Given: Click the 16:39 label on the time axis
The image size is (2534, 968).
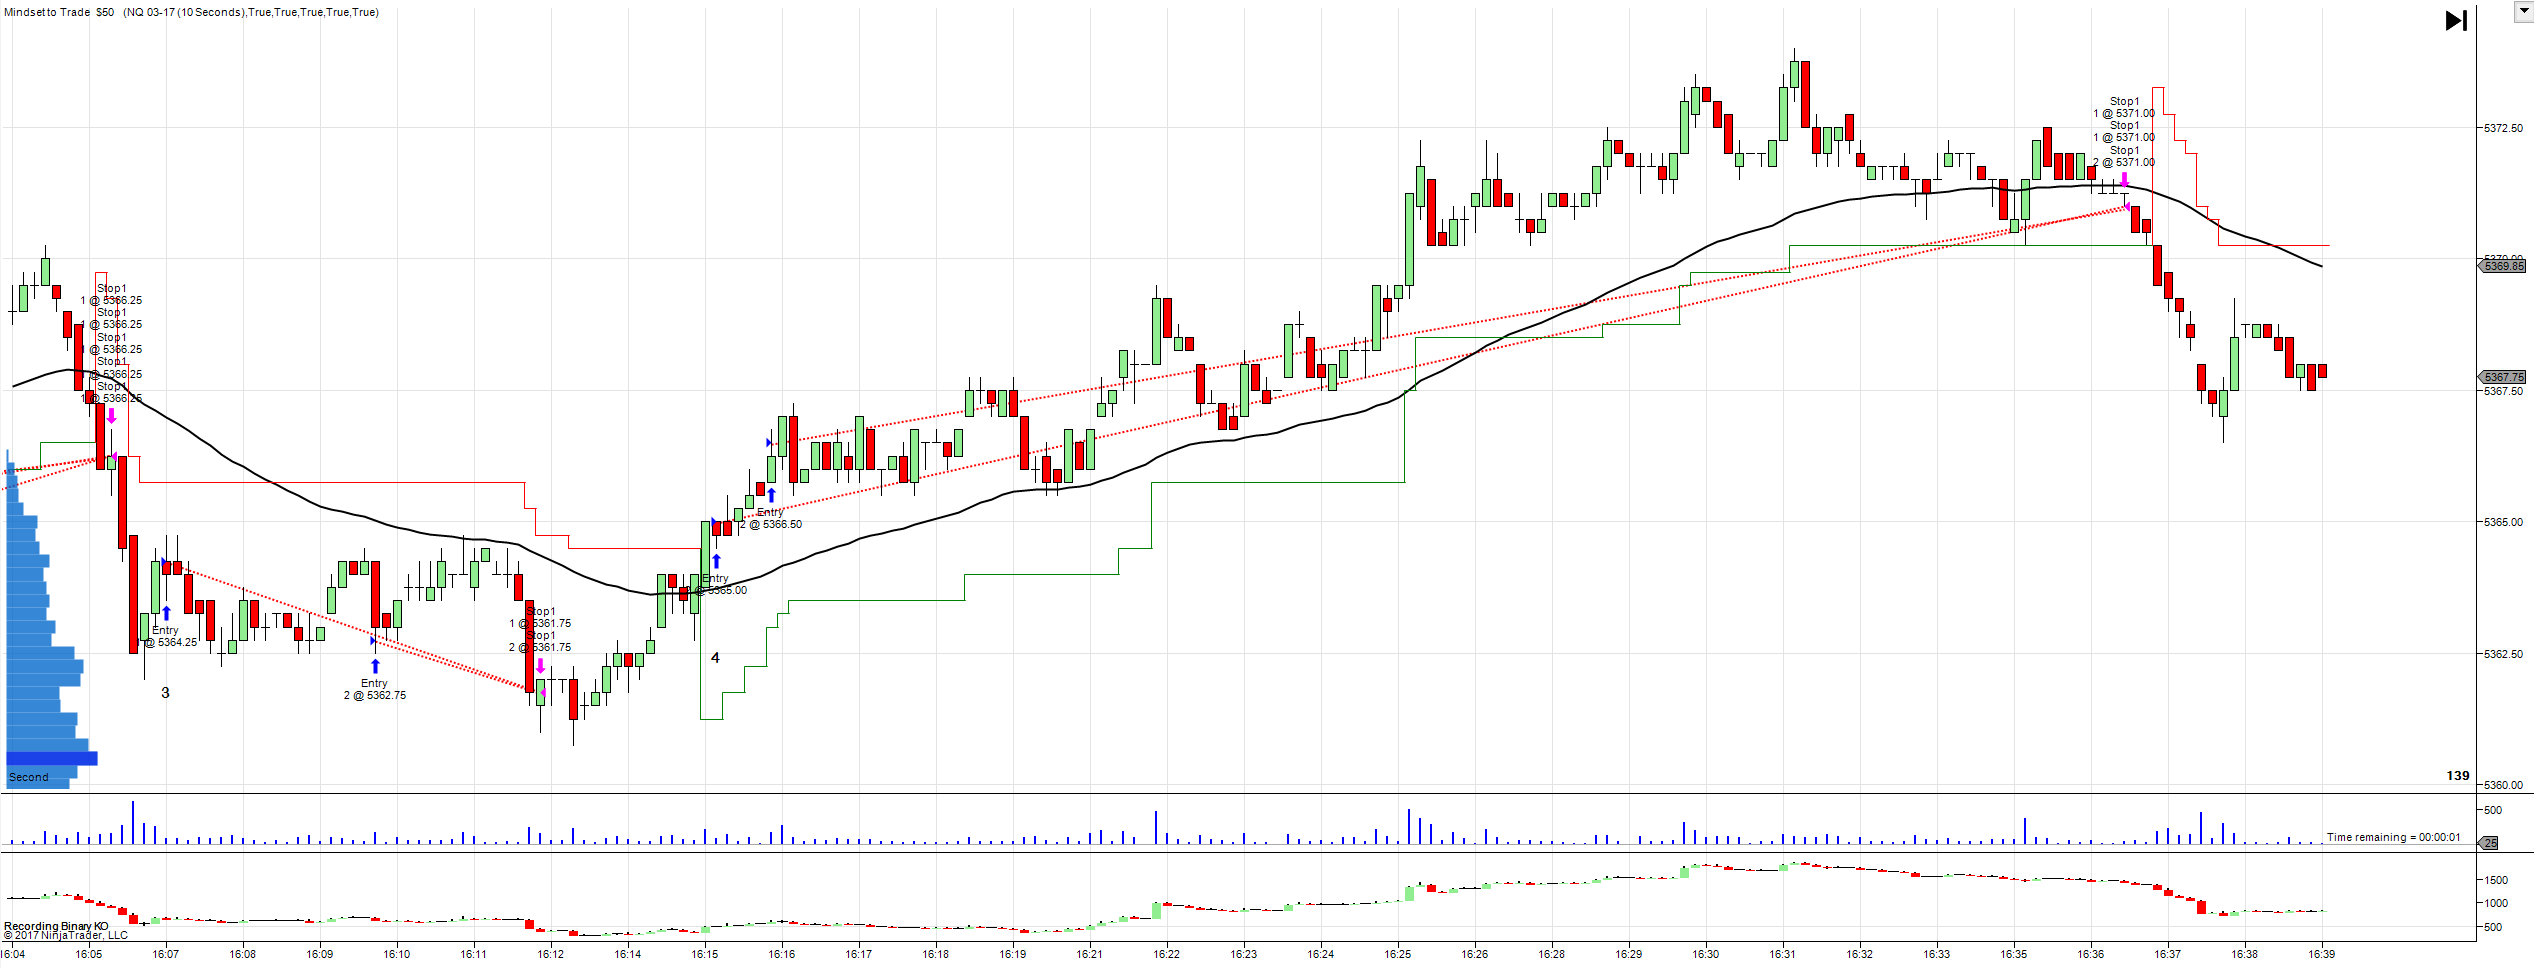Looking at the screenshot, I should [x=2321, y=954].
